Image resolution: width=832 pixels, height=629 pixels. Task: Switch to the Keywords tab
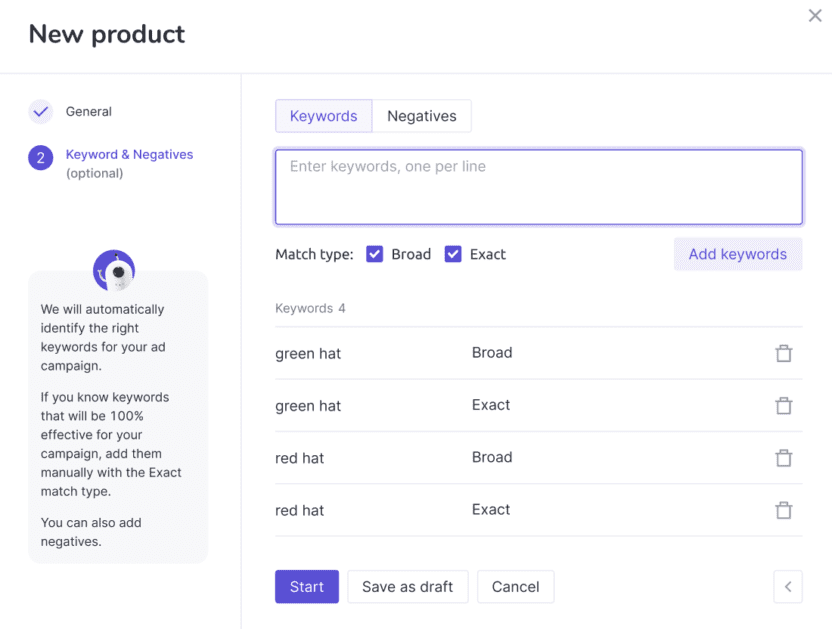pos(324,116)
